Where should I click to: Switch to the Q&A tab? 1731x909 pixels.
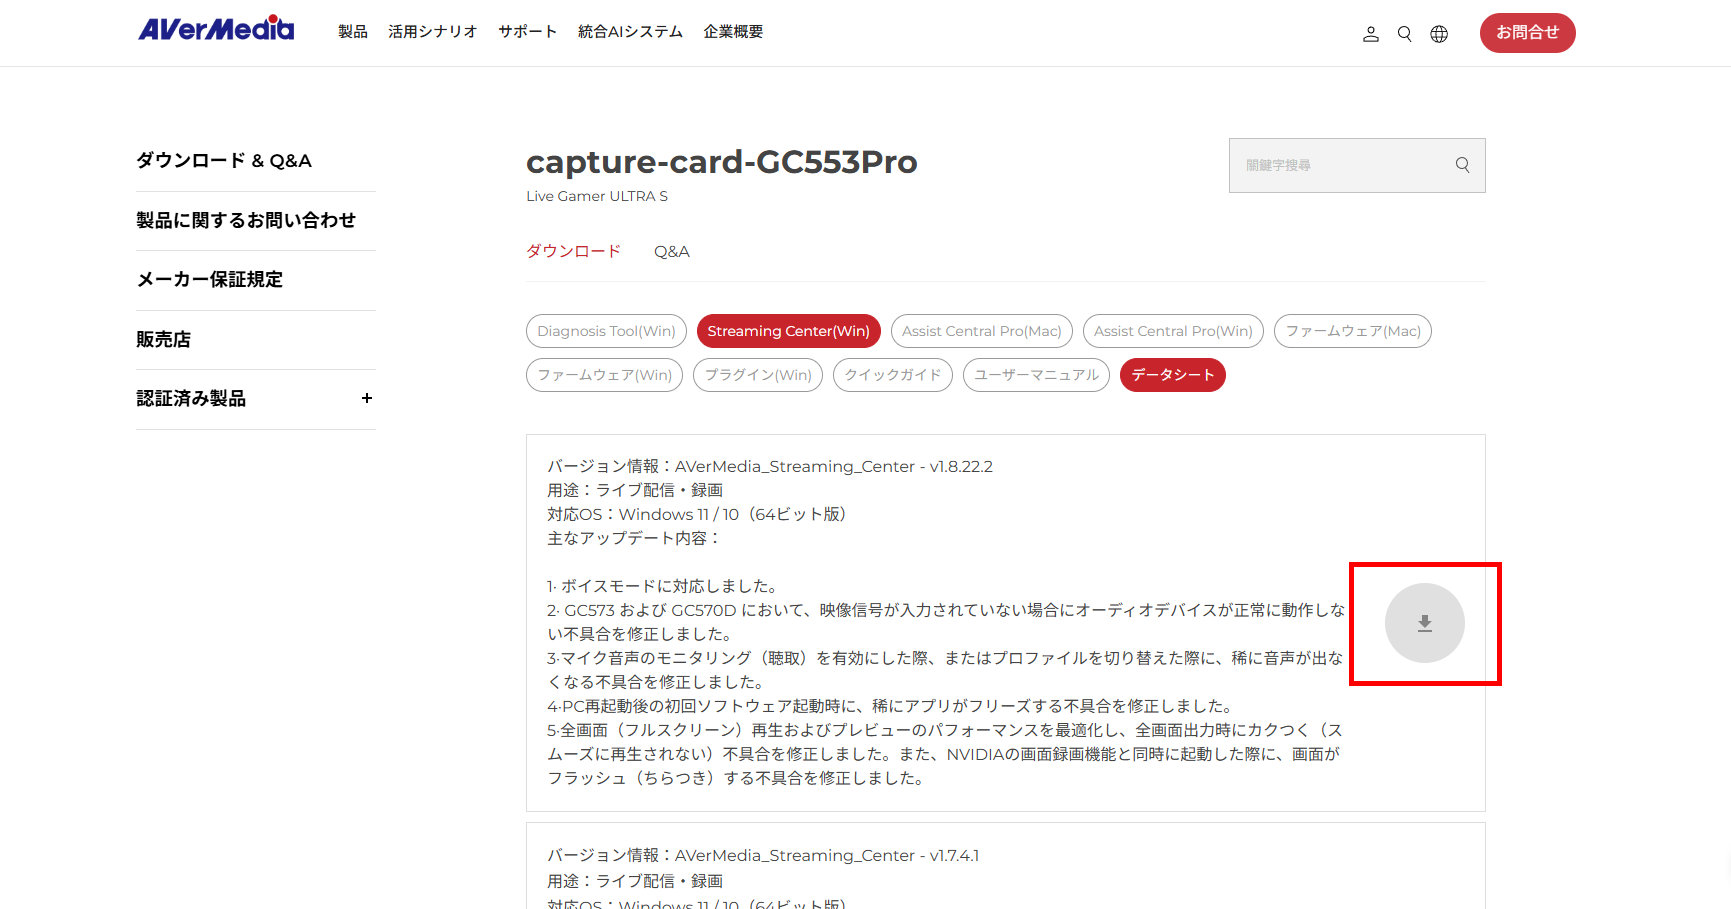[x=672, y=251]
